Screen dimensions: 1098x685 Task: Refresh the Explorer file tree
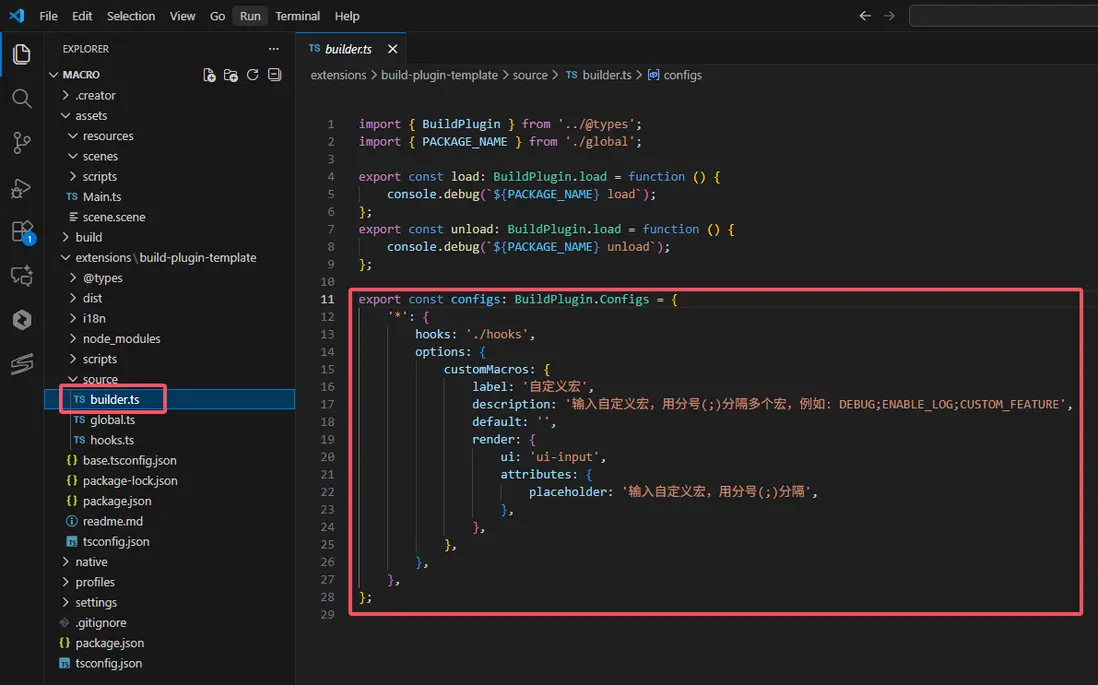(253, 75)
